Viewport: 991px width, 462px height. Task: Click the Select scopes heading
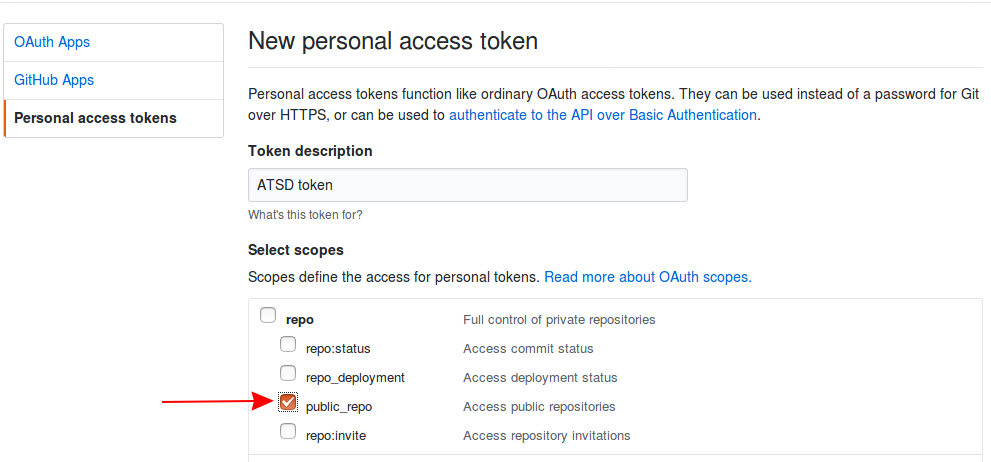click(x=296, y=250)
